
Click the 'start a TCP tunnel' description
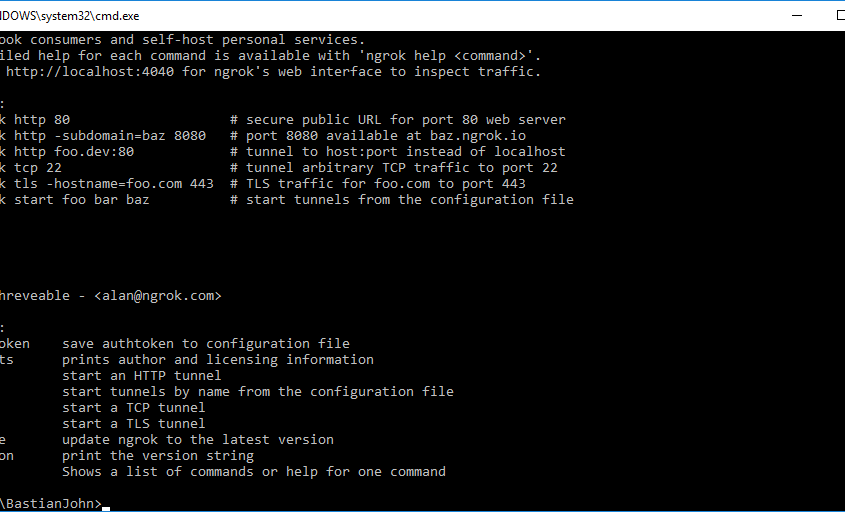(134, 407)
